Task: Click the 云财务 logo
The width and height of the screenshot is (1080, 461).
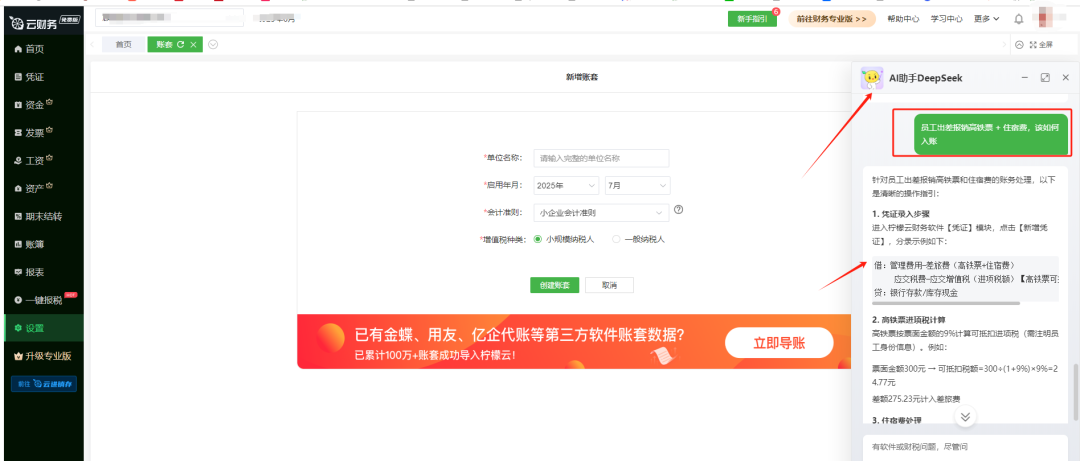Action: (45, 23)
